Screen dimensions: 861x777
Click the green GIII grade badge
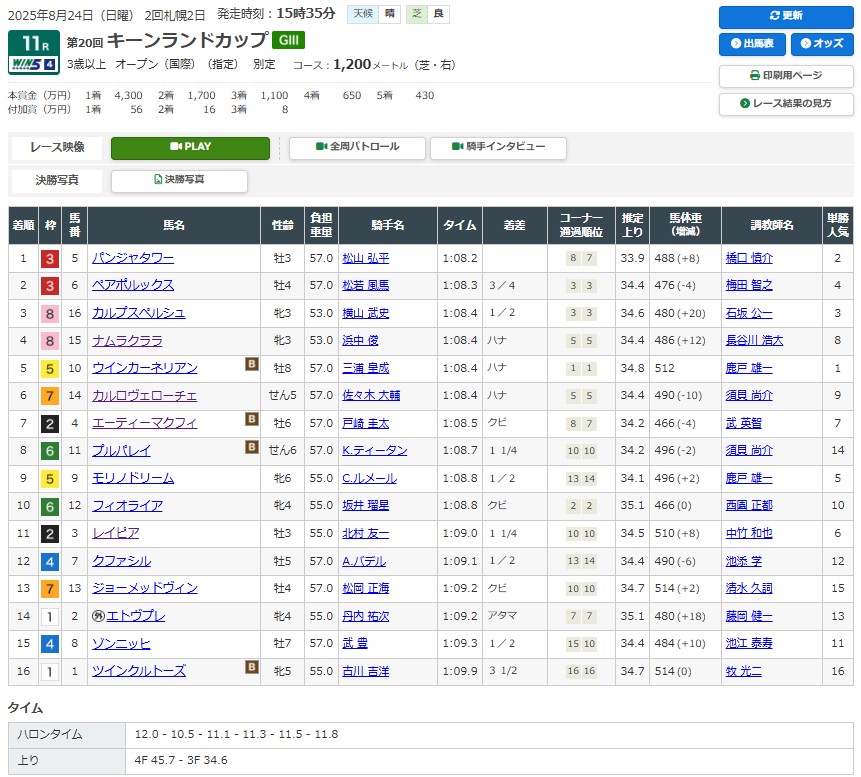coord(288,40)
